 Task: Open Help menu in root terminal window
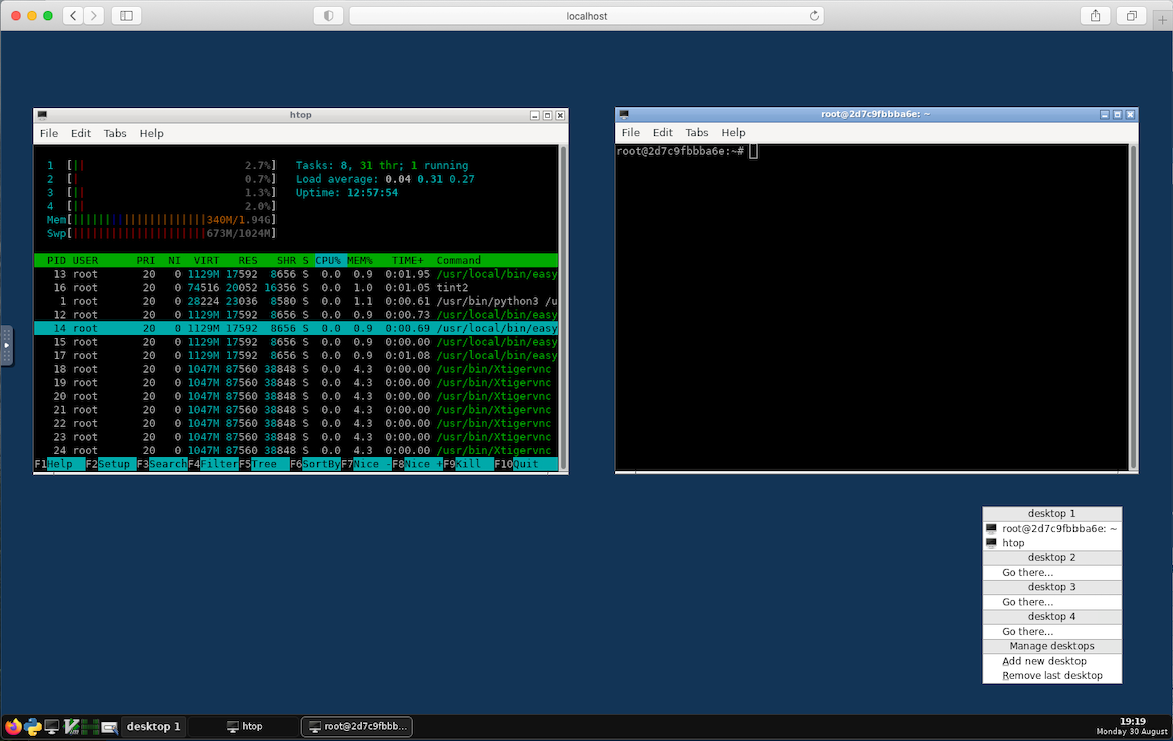point(733,132)
